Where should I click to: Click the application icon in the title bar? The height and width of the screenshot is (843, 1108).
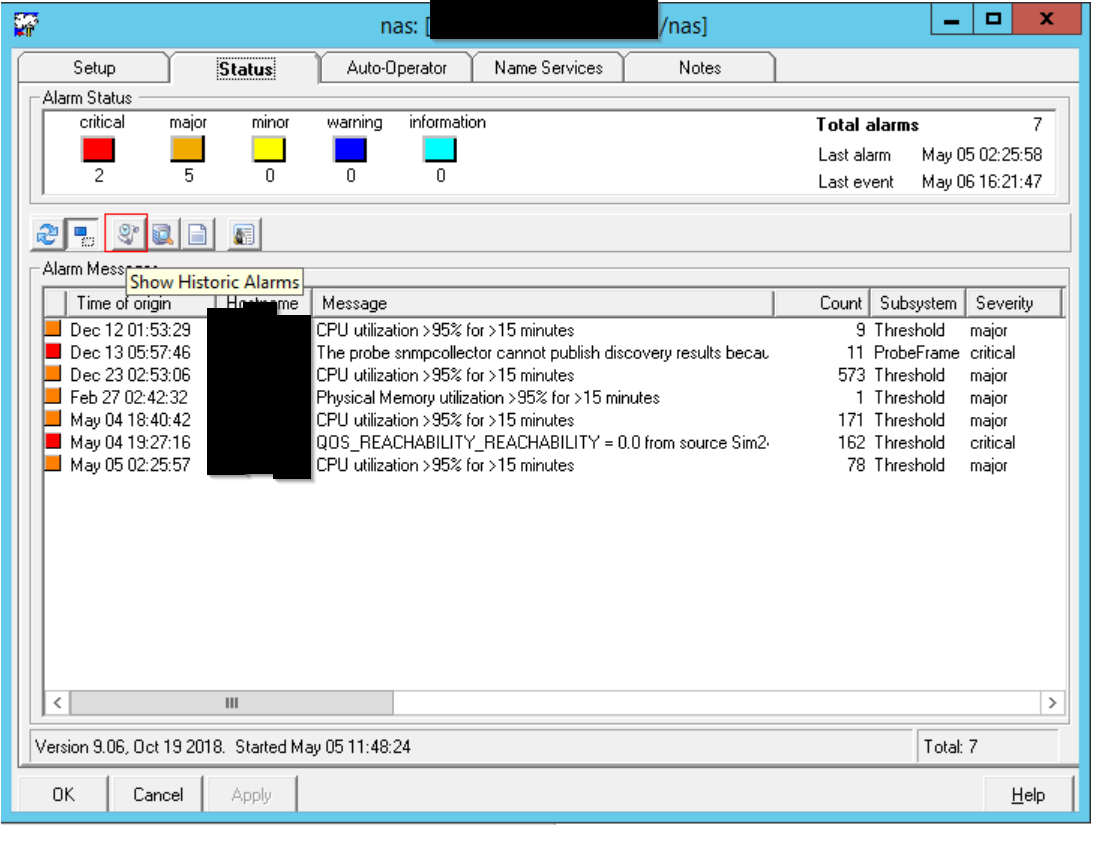tap(27, 24)
